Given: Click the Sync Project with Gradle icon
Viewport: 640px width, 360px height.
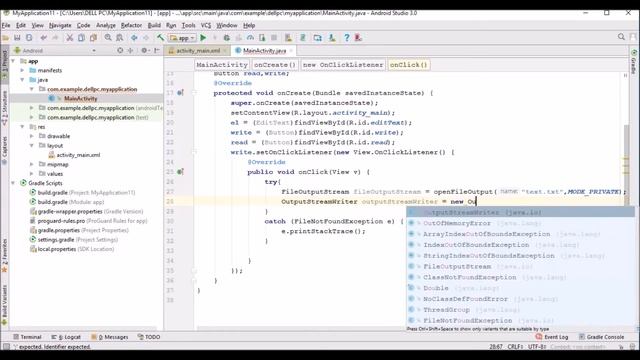Looking at the screenshot, I should tap(303, 38).
